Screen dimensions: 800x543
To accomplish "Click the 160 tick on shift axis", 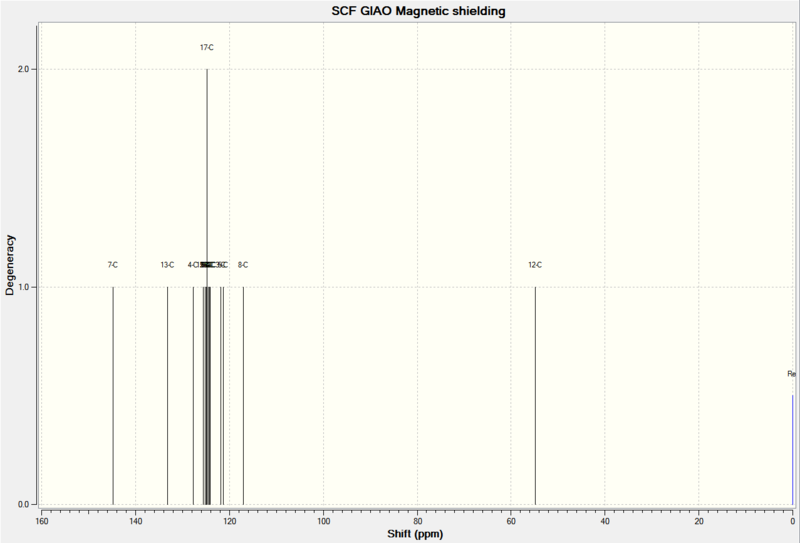I will point(42,521).
